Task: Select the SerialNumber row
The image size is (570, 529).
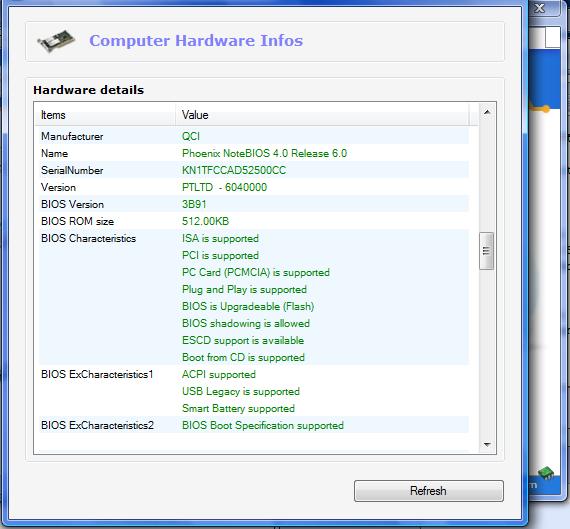Action: point(253,170)
